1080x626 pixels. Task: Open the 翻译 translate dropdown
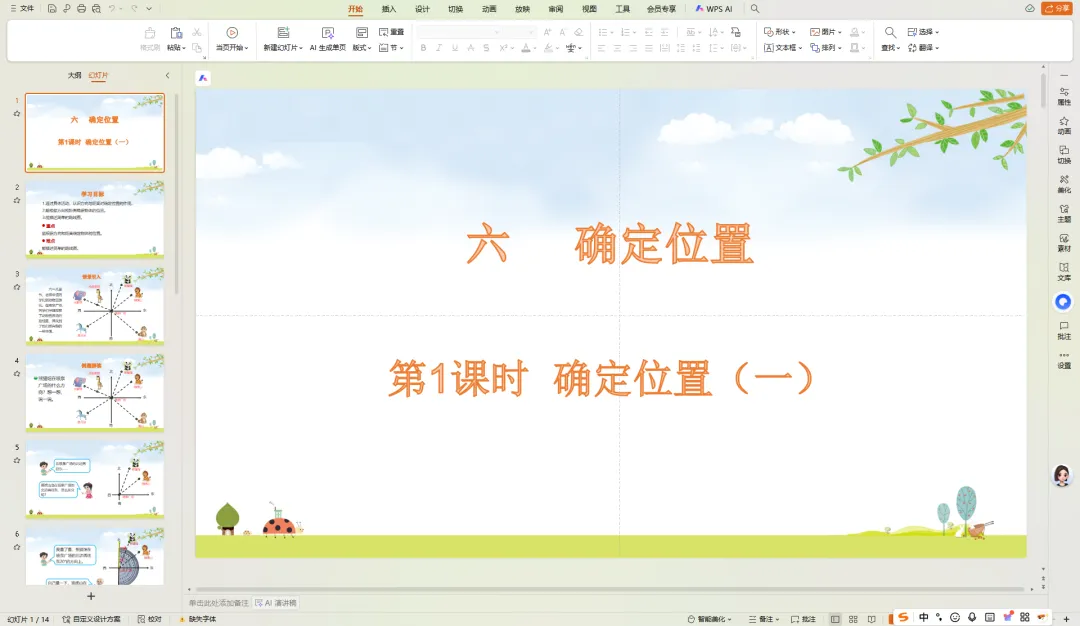point(923,48)
